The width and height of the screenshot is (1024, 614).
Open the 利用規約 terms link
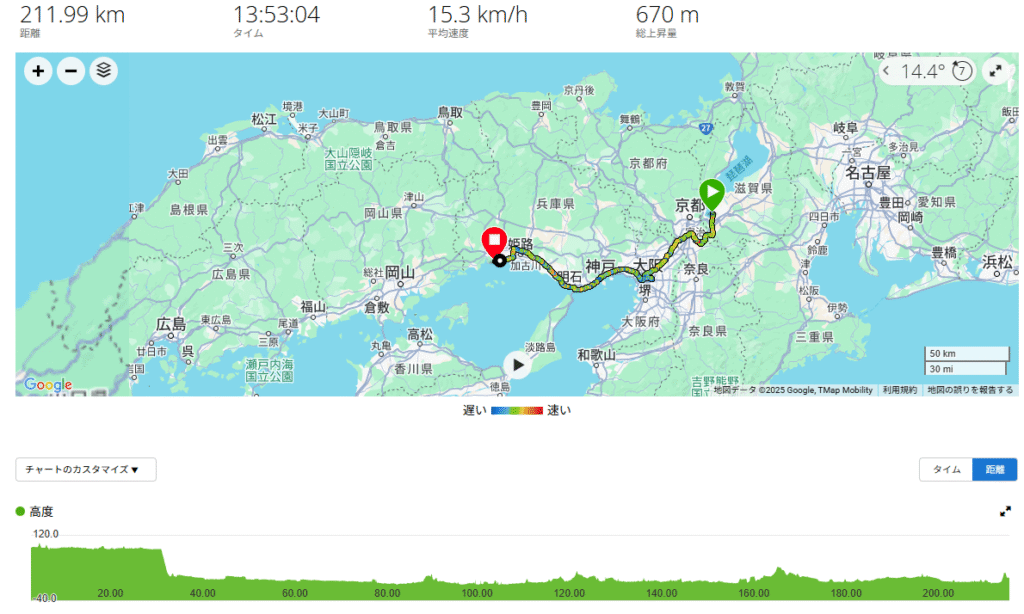click(899, 390)
